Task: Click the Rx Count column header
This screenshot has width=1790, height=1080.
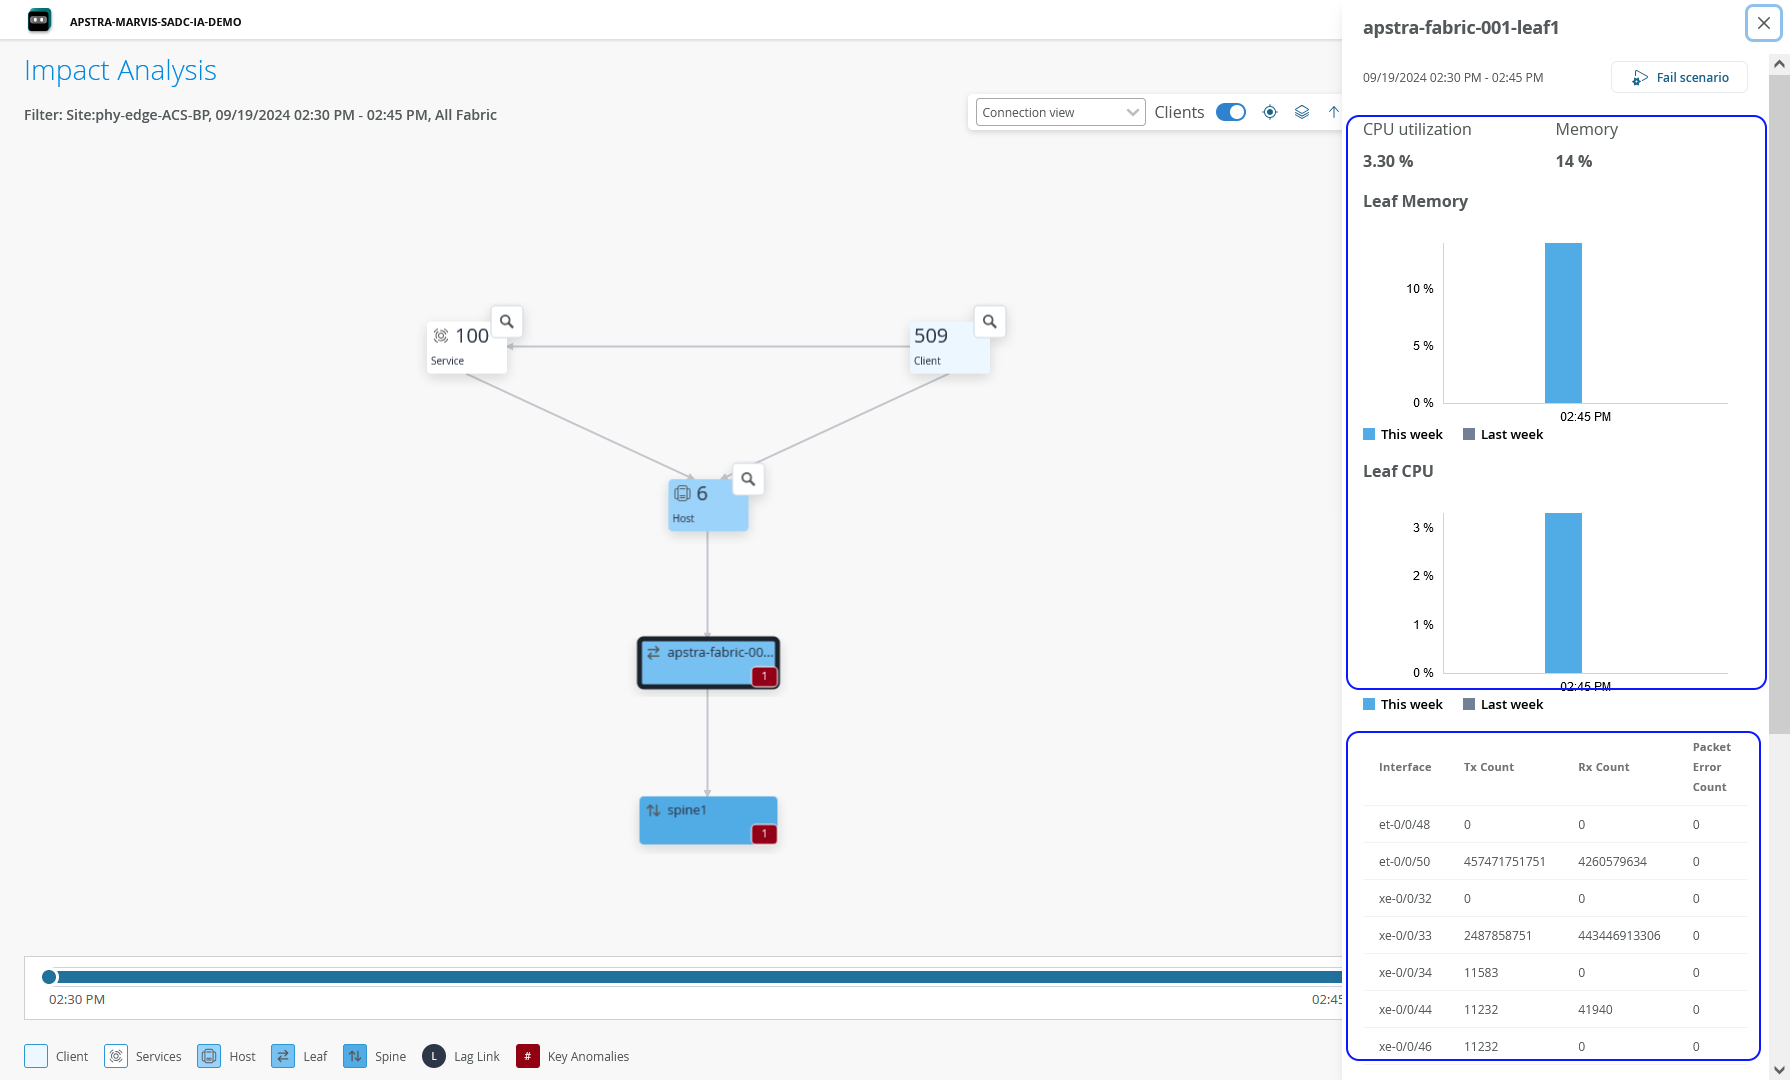Action: click(x=1604, y=767)
